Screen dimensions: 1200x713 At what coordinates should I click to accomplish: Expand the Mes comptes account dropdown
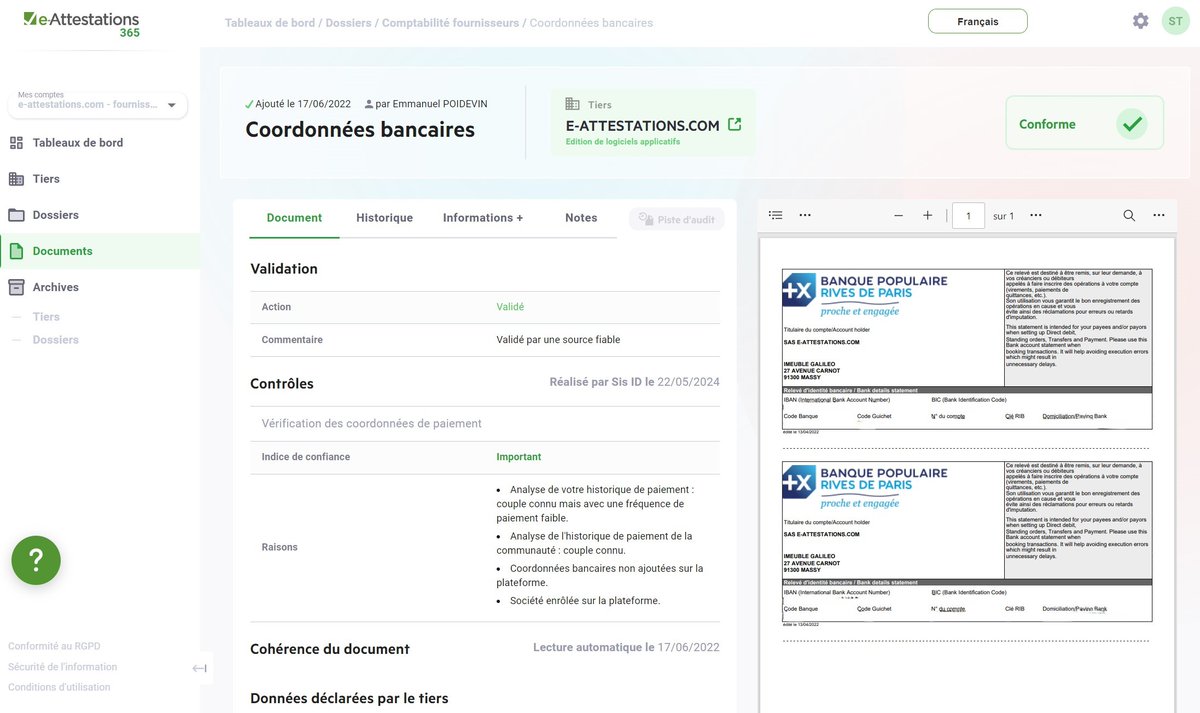97,104
